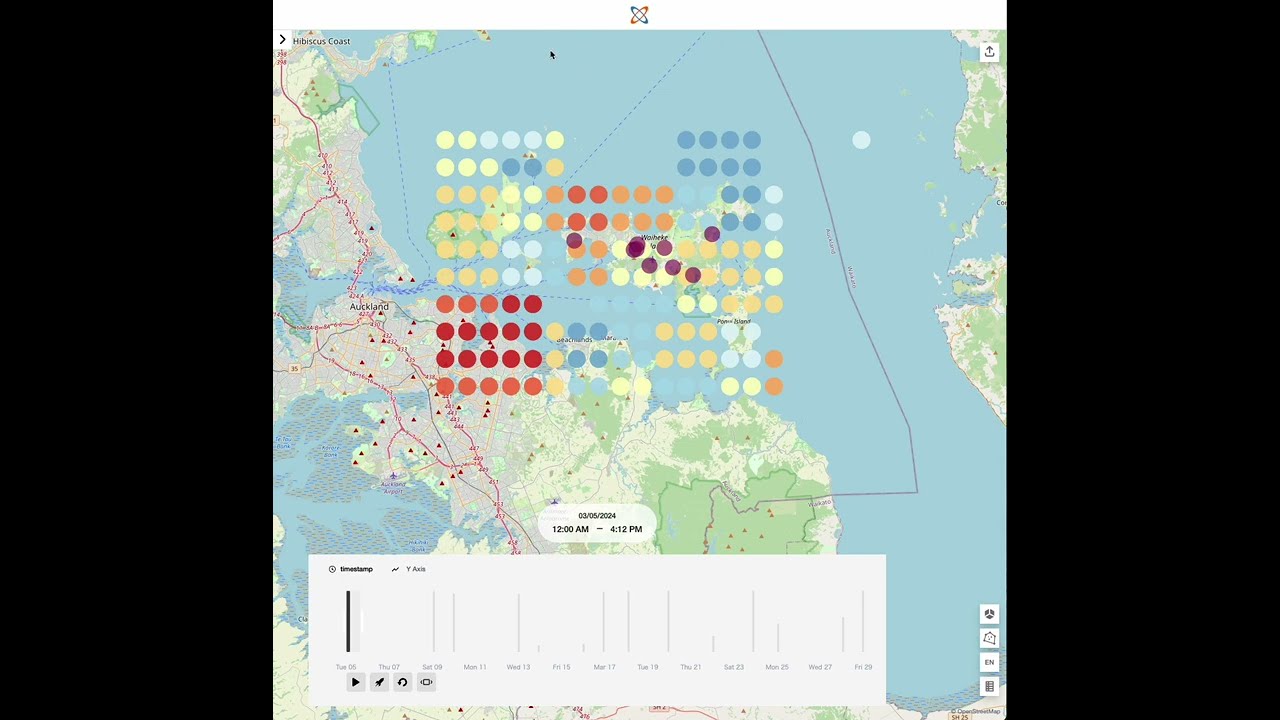This screenshot has height=720, width=1280.
Task: Click the isolated light-blue dot in the northeast
Action: point(861,140)
